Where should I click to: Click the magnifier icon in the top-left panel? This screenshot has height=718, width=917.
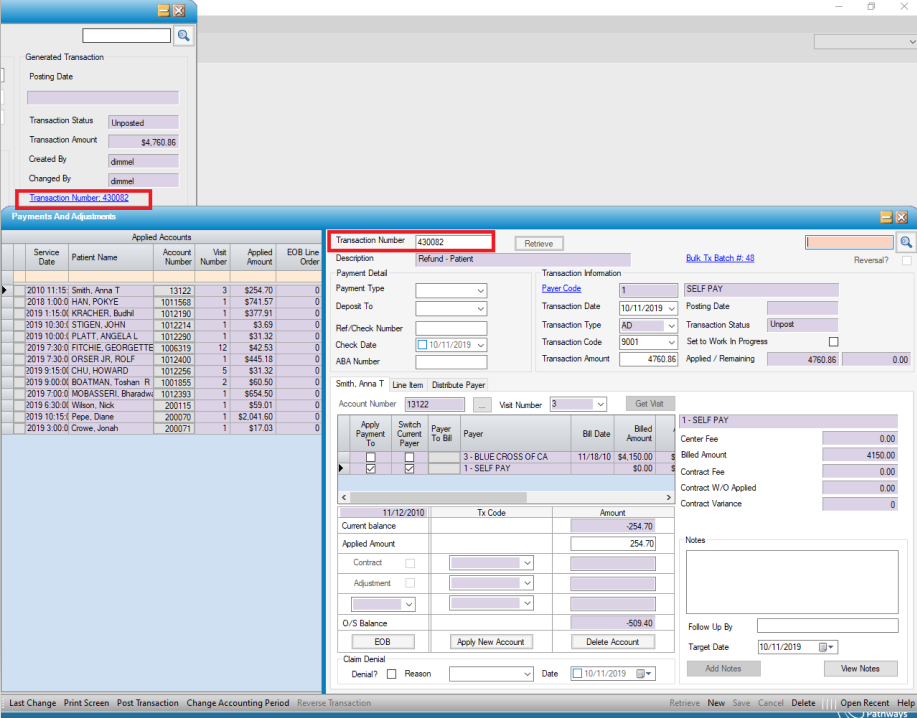[184, 35]
